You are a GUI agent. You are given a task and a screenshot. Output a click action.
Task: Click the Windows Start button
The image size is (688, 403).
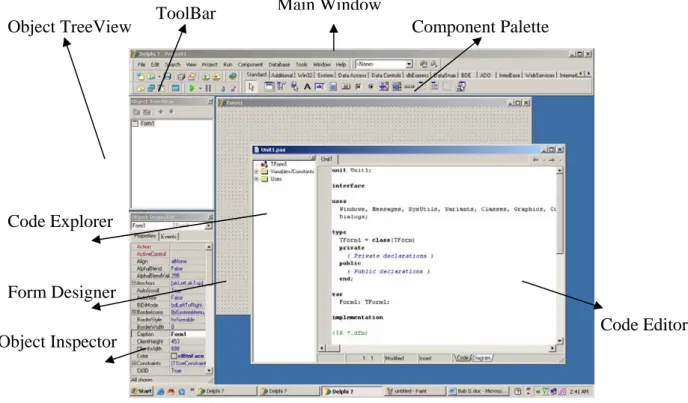click(x=142, y=391)
